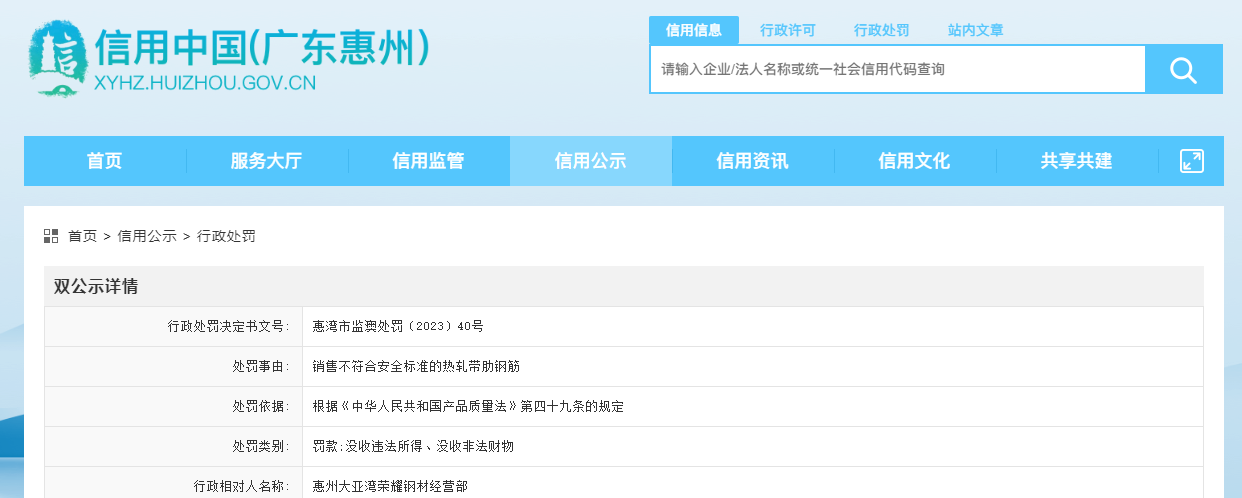The height and width of the screenshot is (498, 1242).
Task: Click the site title 信用中国(广东惠州)
Action: (x=264, y=46)
